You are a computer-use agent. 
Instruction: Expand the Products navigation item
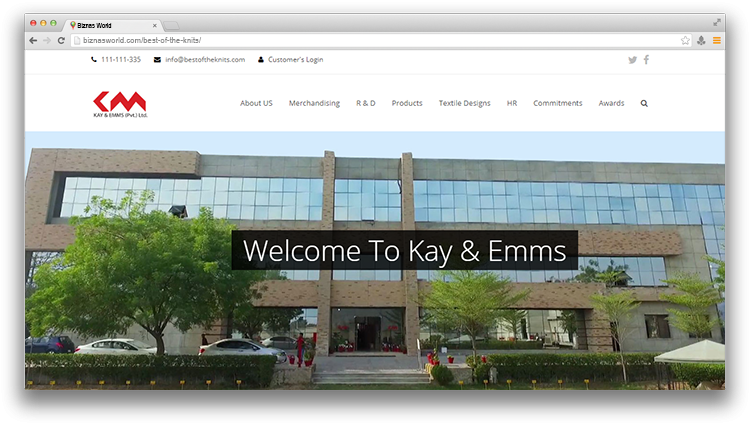point(407,103)
